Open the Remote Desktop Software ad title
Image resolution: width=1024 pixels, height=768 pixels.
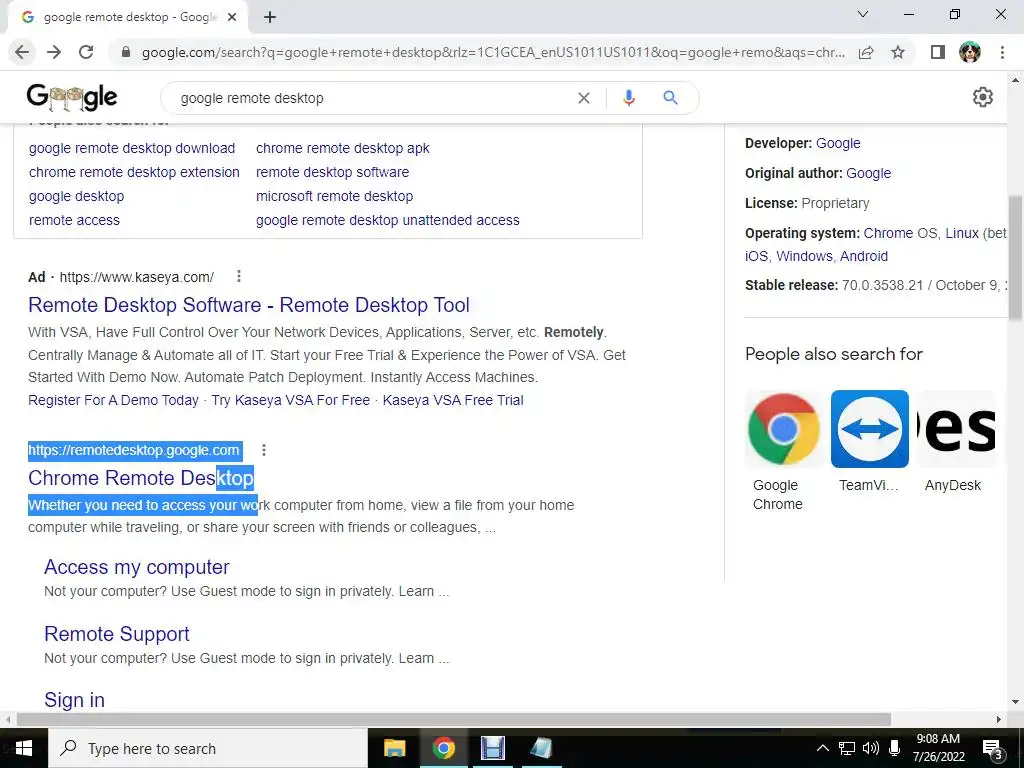249,305
